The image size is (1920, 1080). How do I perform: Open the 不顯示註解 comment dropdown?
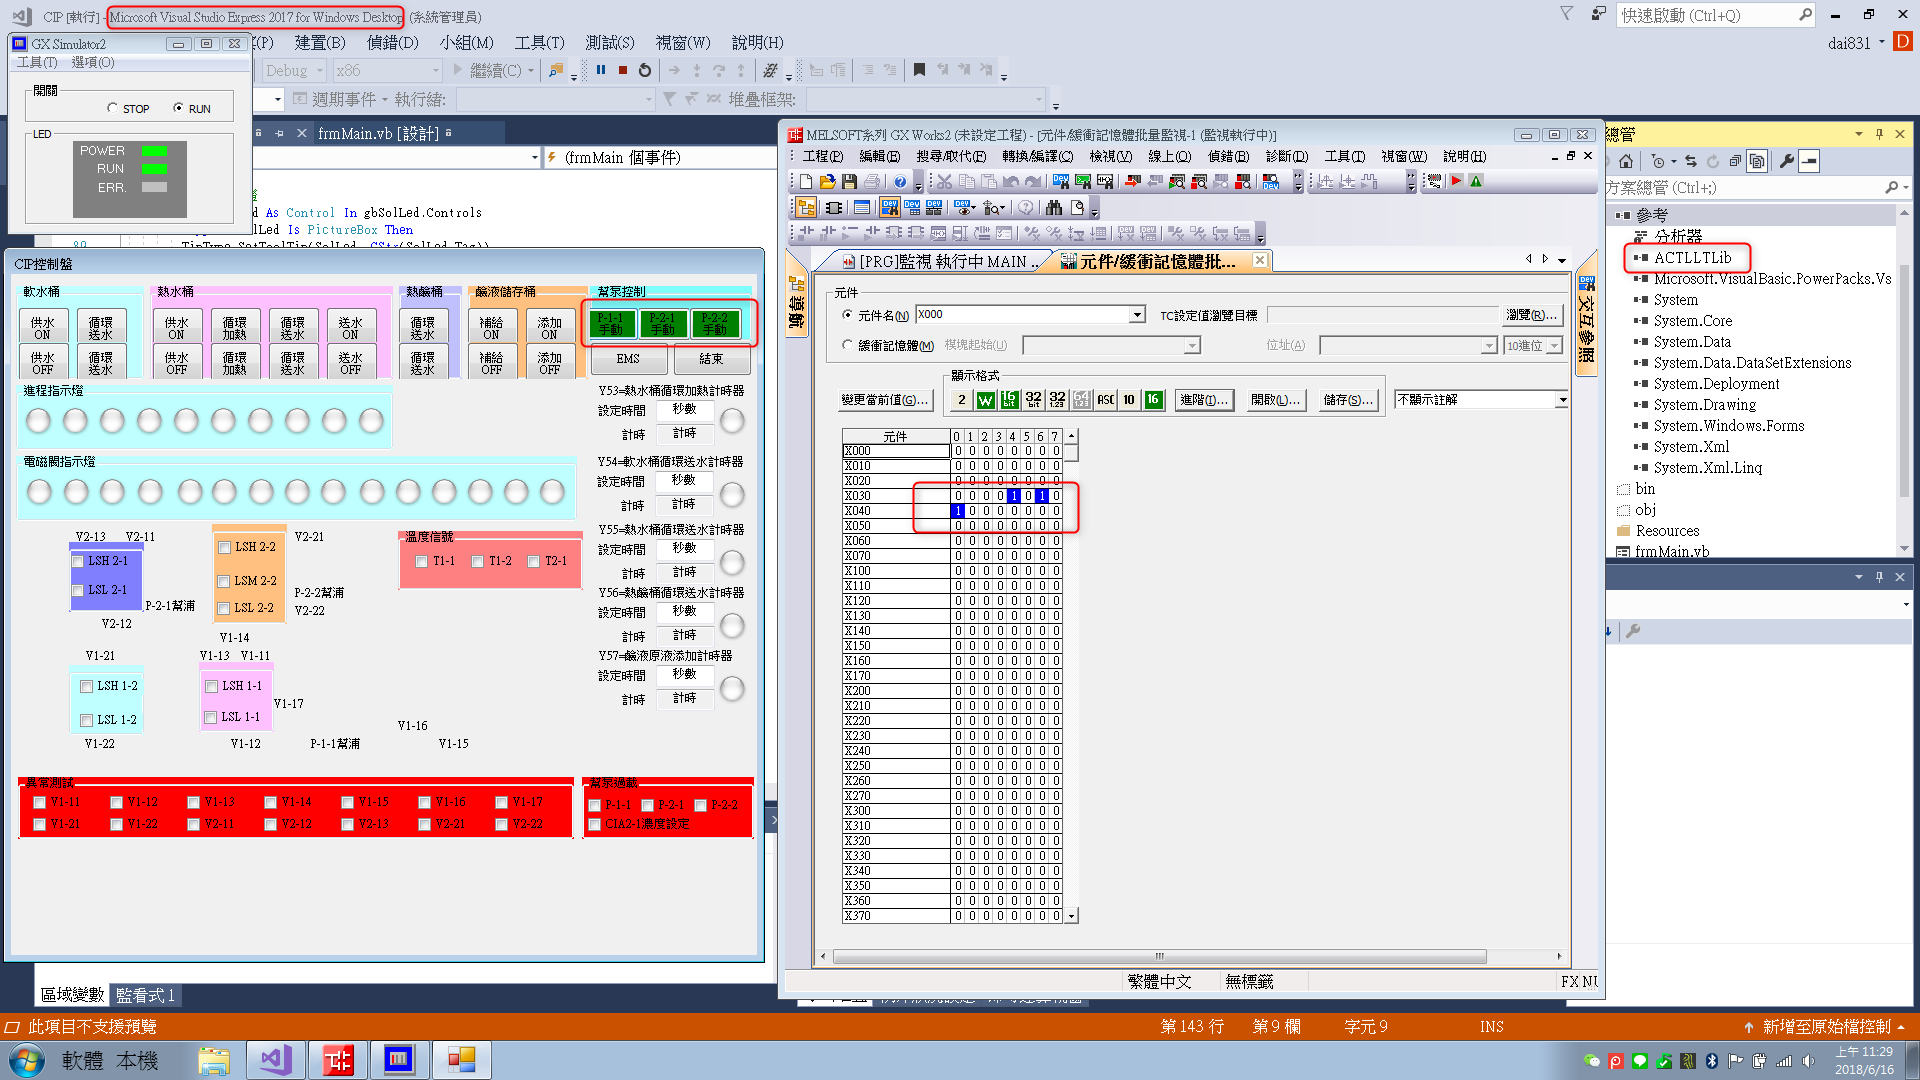click(x=1561, y=400)
